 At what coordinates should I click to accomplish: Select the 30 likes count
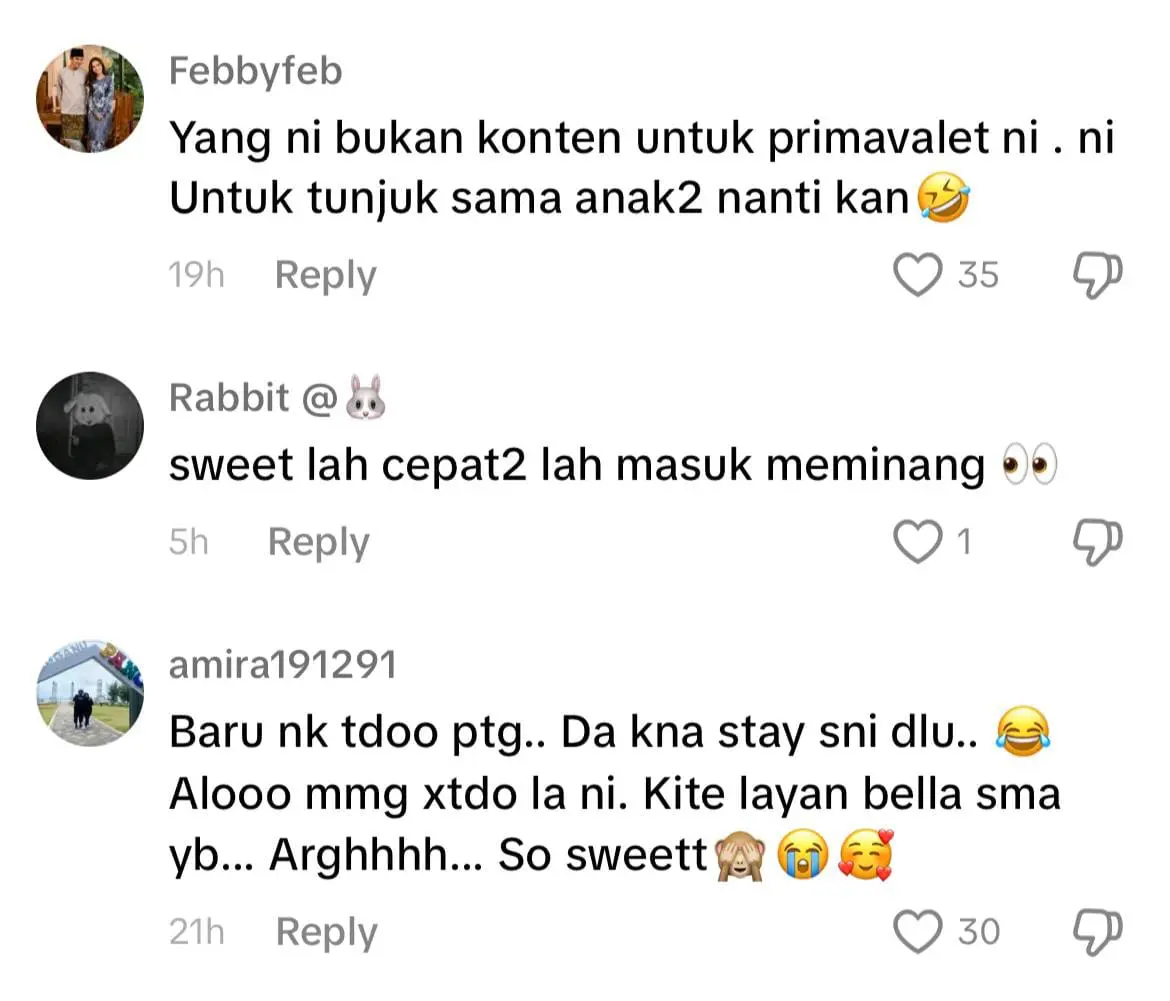[x=978, y=932]
